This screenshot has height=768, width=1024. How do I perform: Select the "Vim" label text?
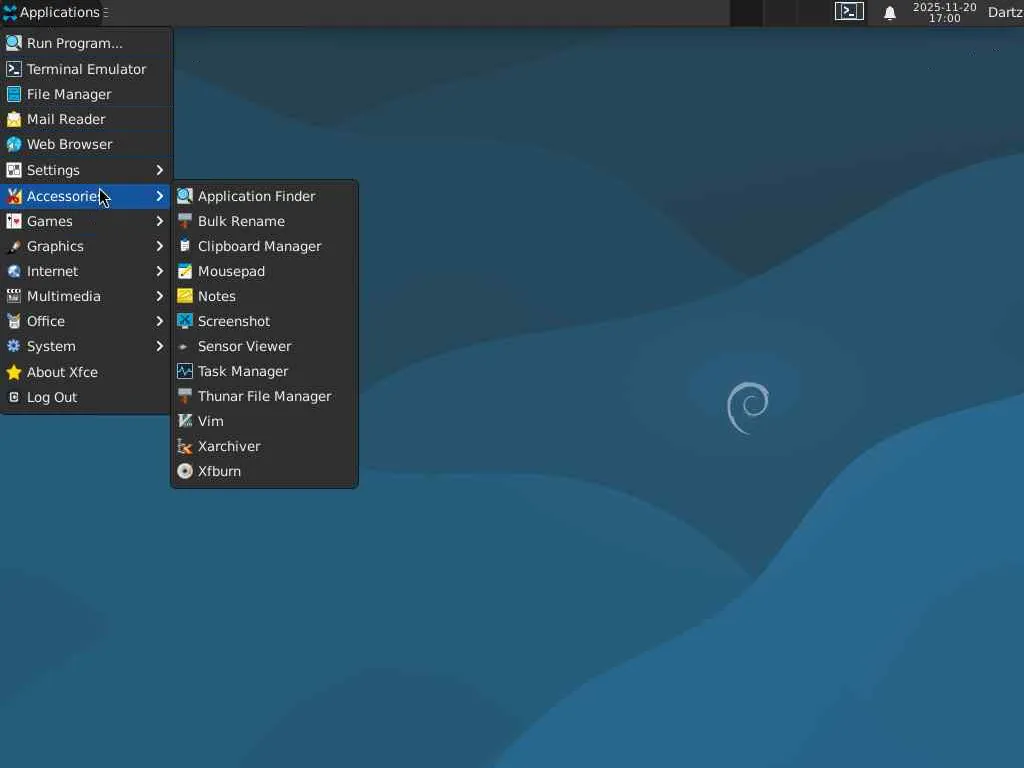[x=210, y=421]
